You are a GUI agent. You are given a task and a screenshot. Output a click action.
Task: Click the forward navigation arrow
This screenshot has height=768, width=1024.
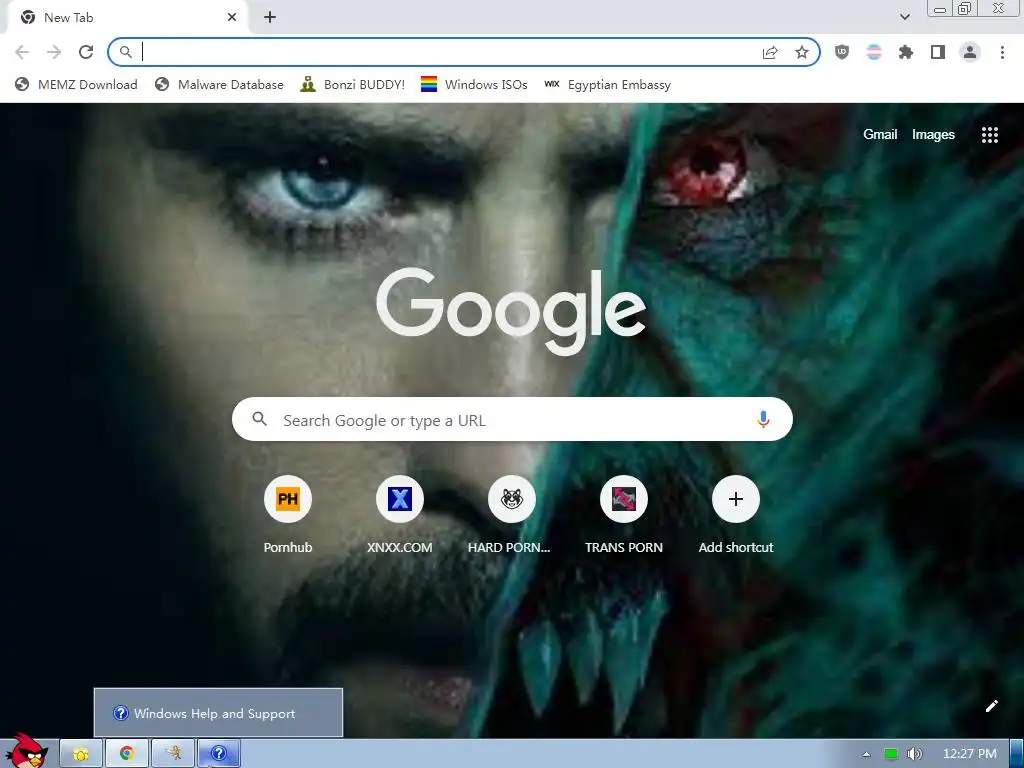[54, 52]
